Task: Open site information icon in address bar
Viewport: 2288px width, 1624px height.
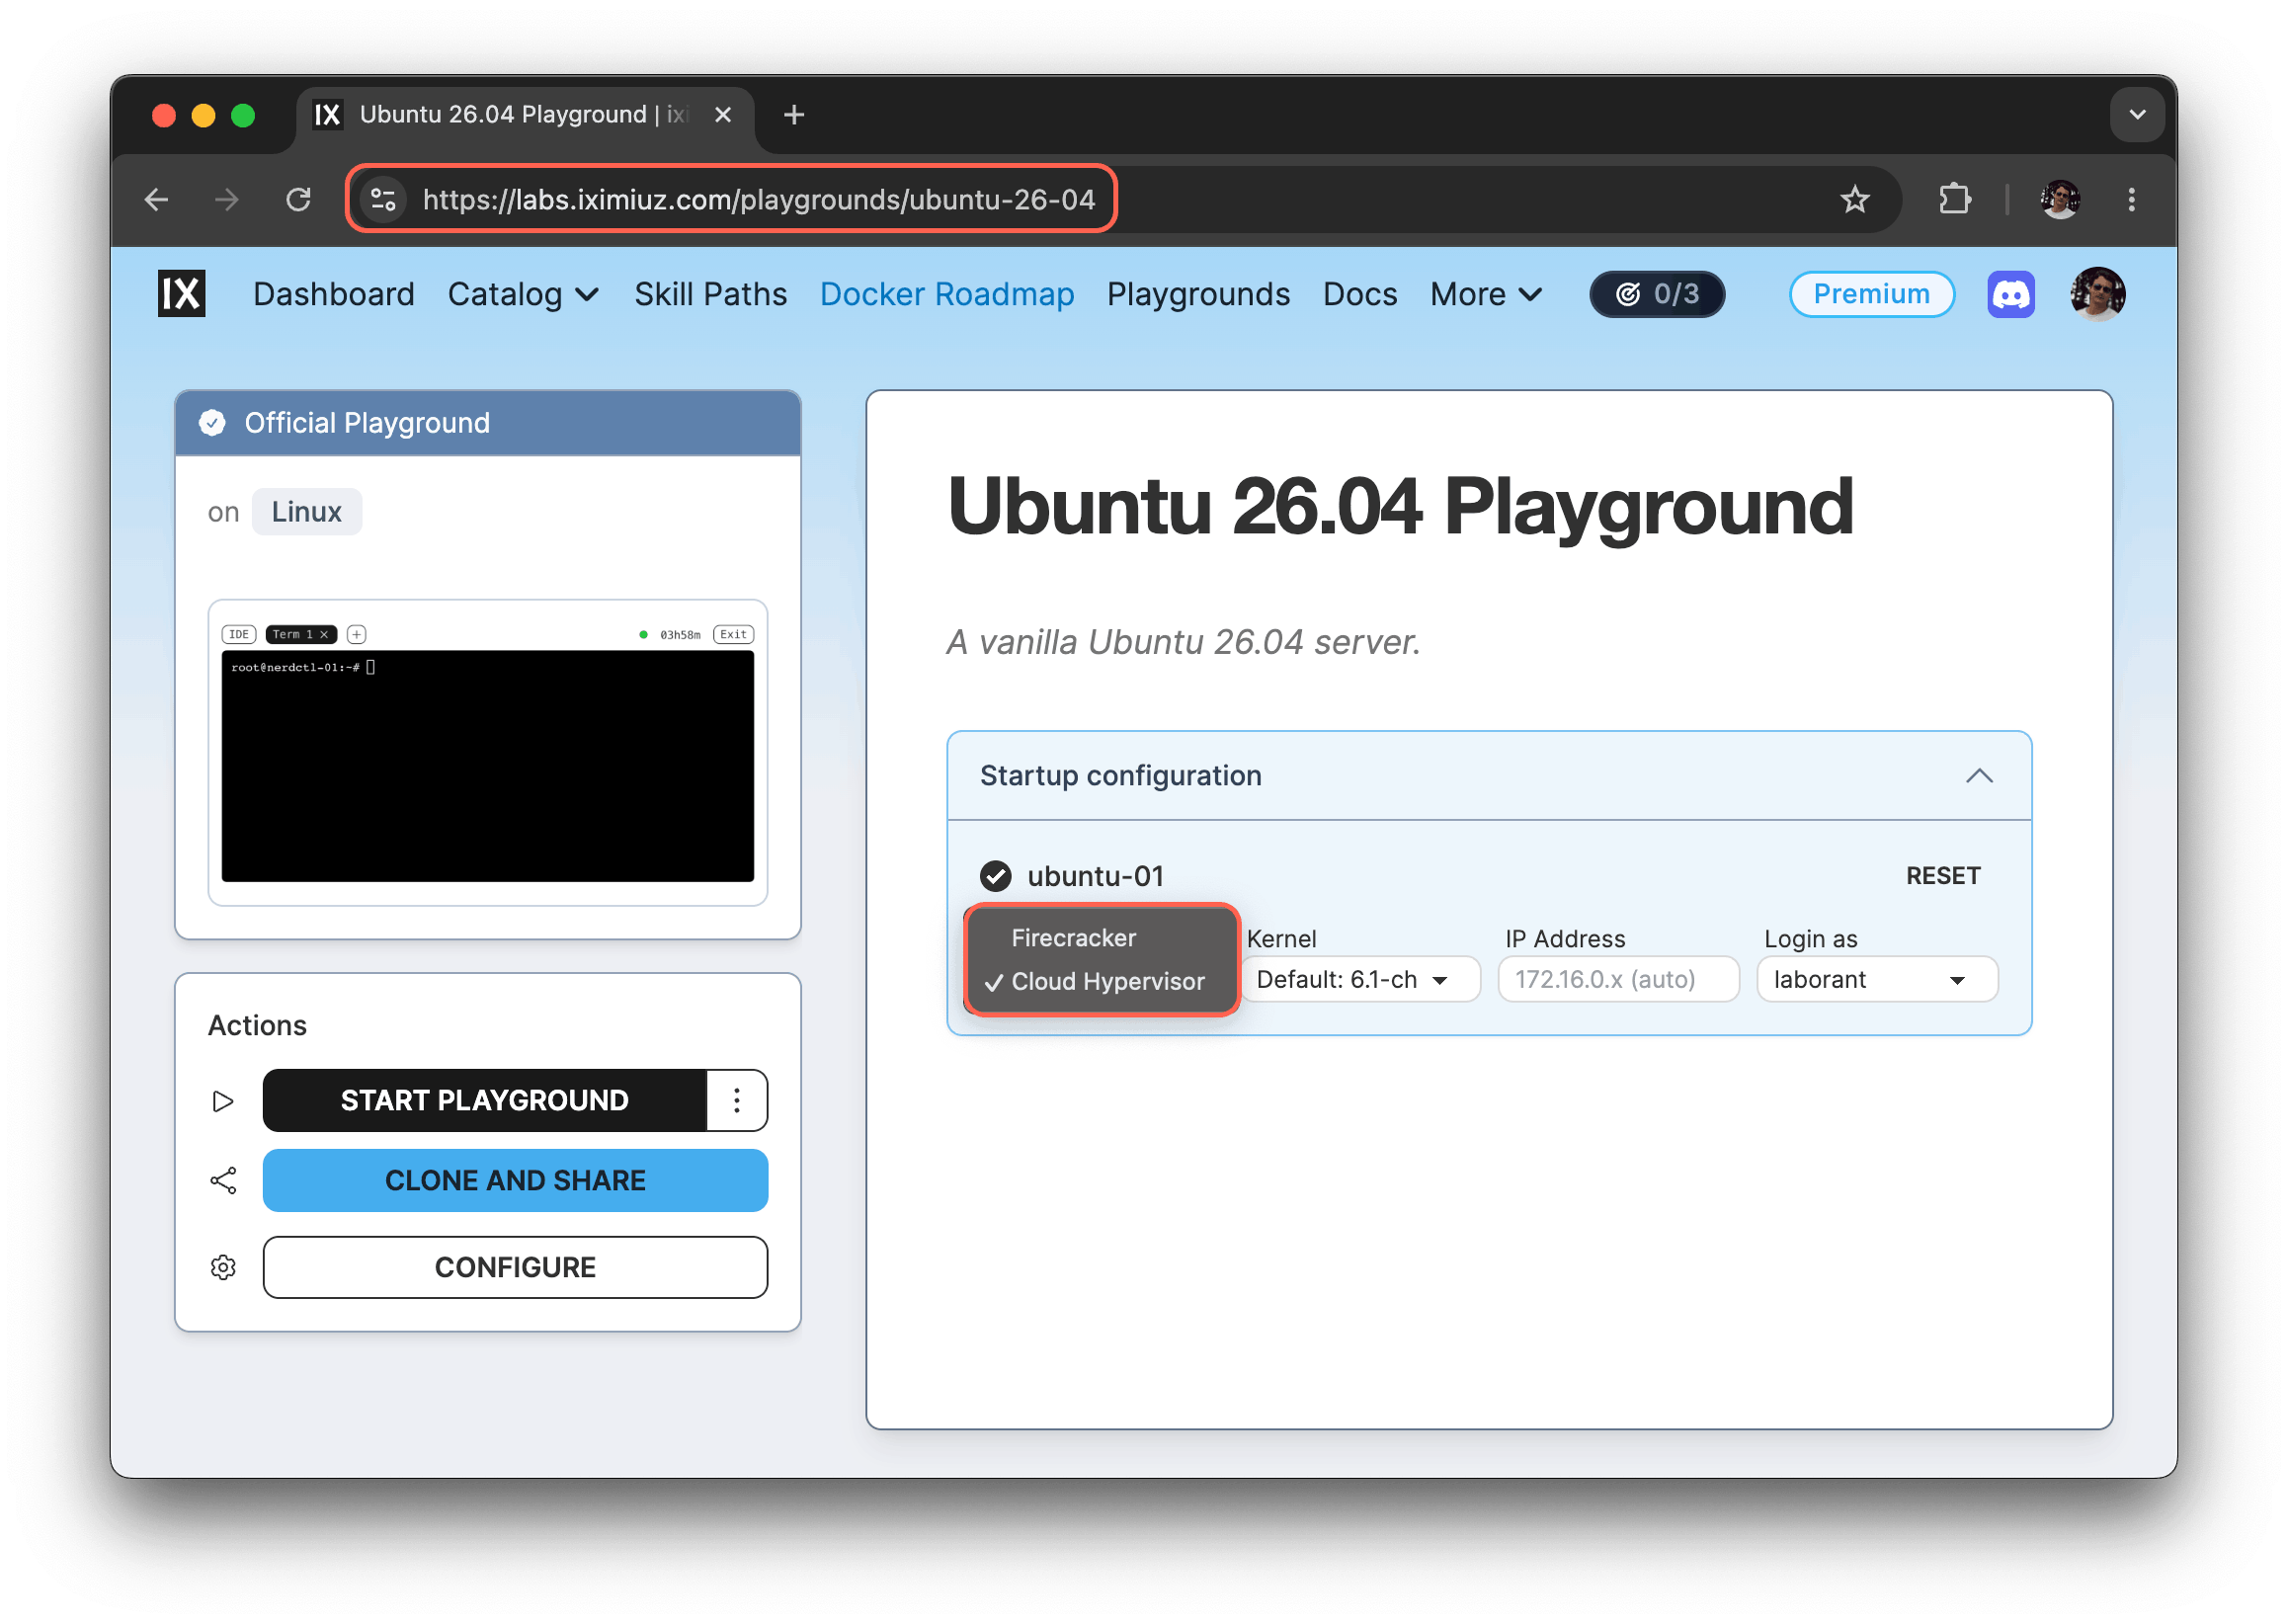Action: tap(384, 200)
